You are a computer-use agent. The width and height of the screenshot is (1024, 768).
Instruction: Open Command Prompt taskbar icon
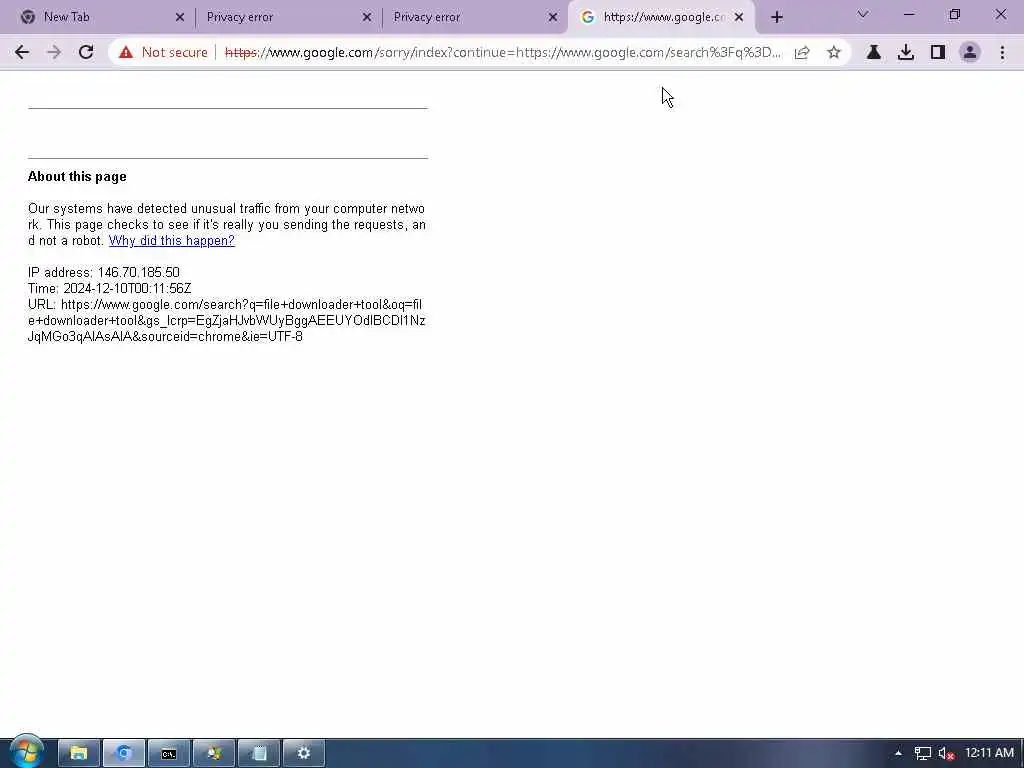click(168, 754)
